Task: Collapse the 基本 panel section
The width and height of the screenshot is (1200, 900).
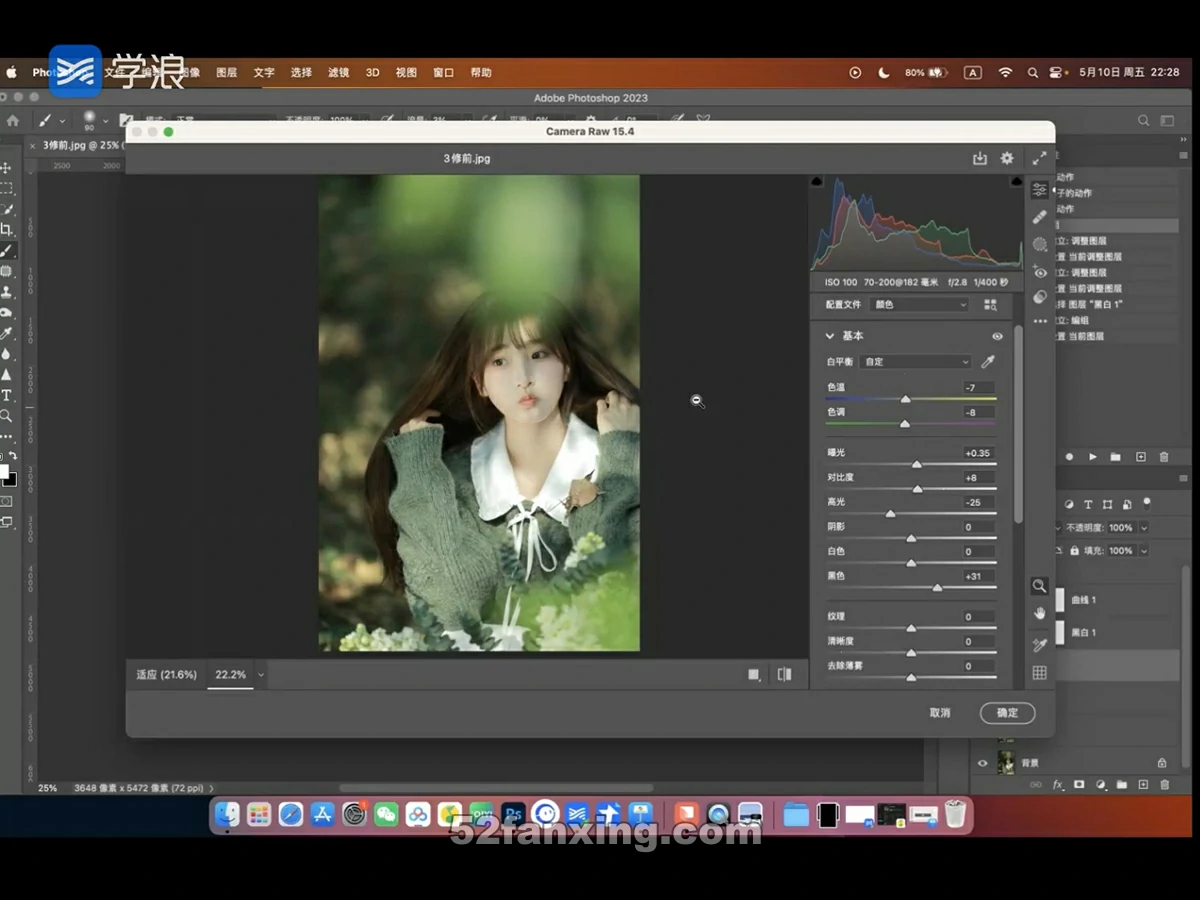Action: click(829, 336)
